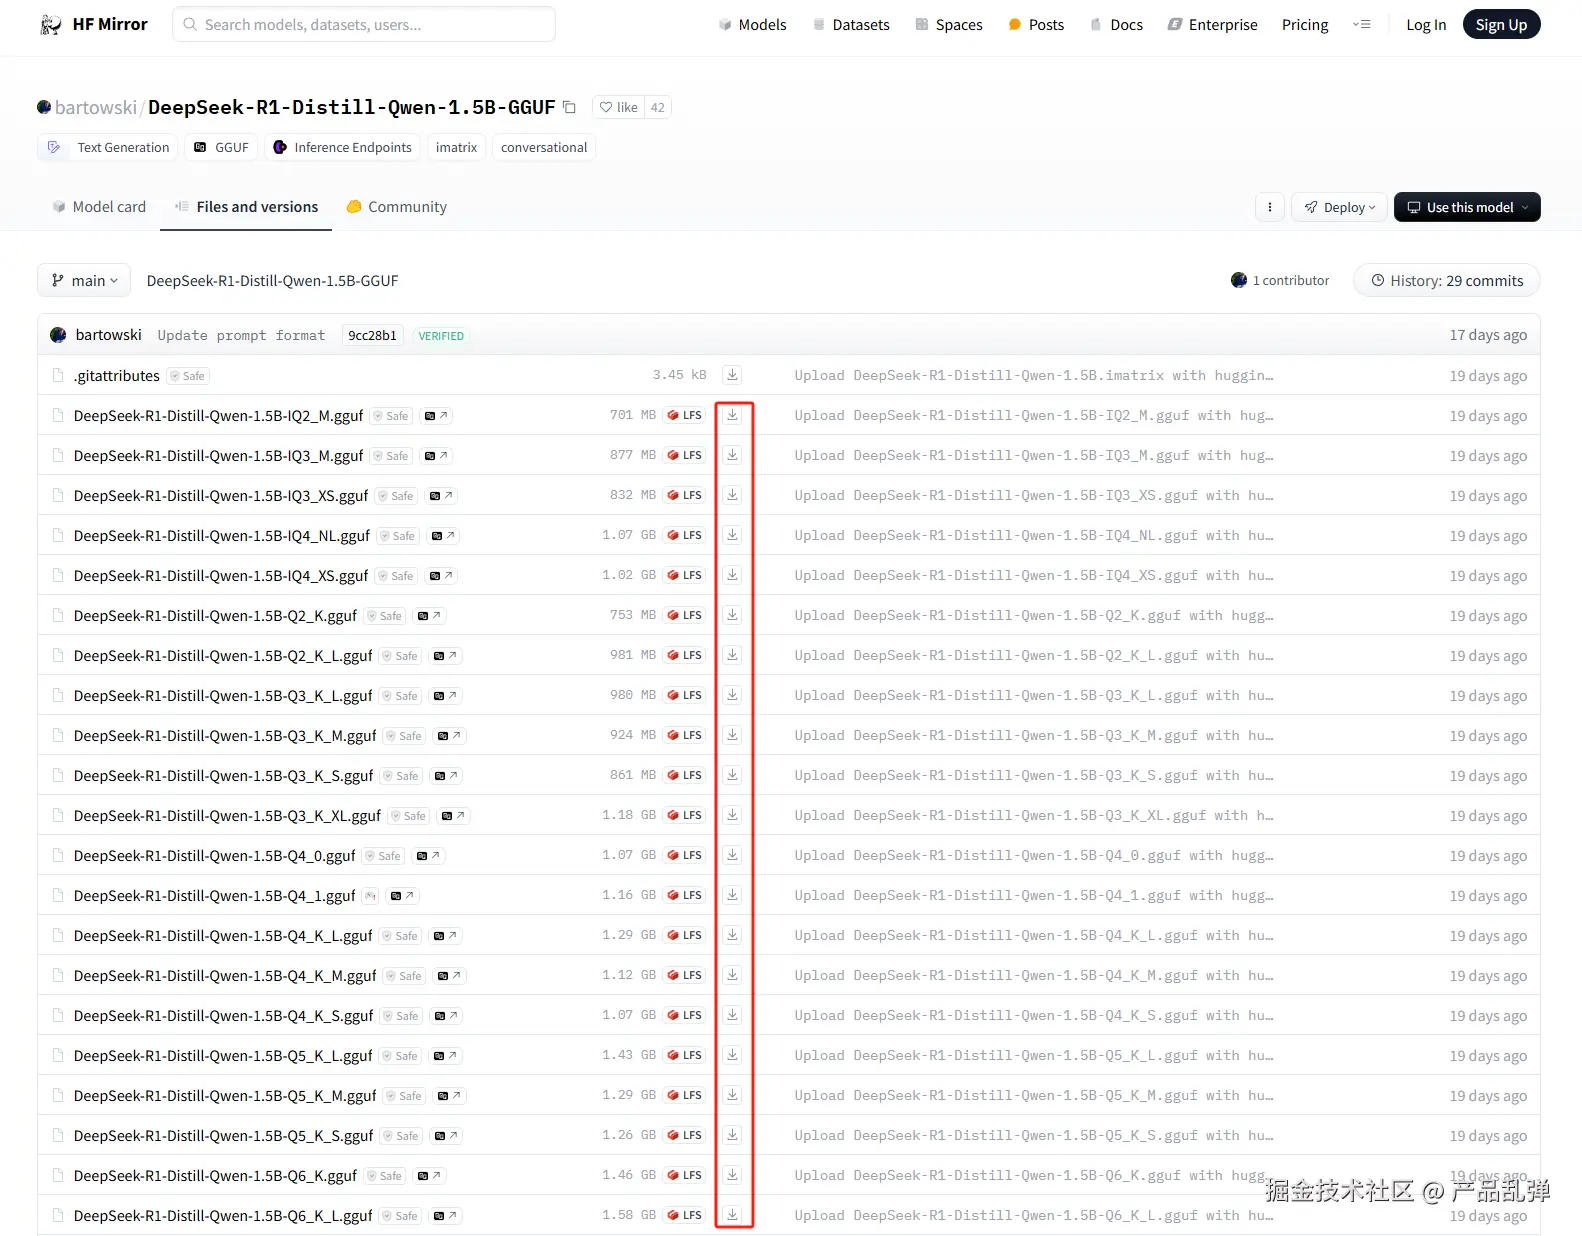
Task: Open GGUF viewer for Q6_K.gguf
Action: [429, 1176]
